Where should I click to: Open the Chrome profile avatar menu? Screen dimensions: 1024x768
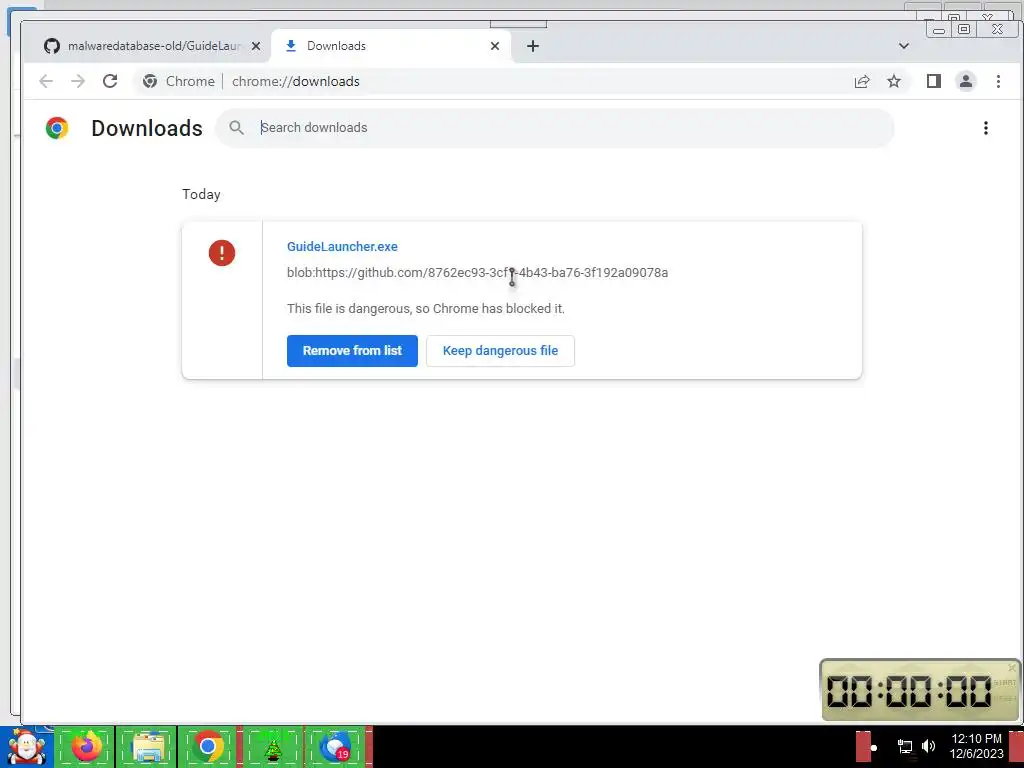click(x=966, y=81)
